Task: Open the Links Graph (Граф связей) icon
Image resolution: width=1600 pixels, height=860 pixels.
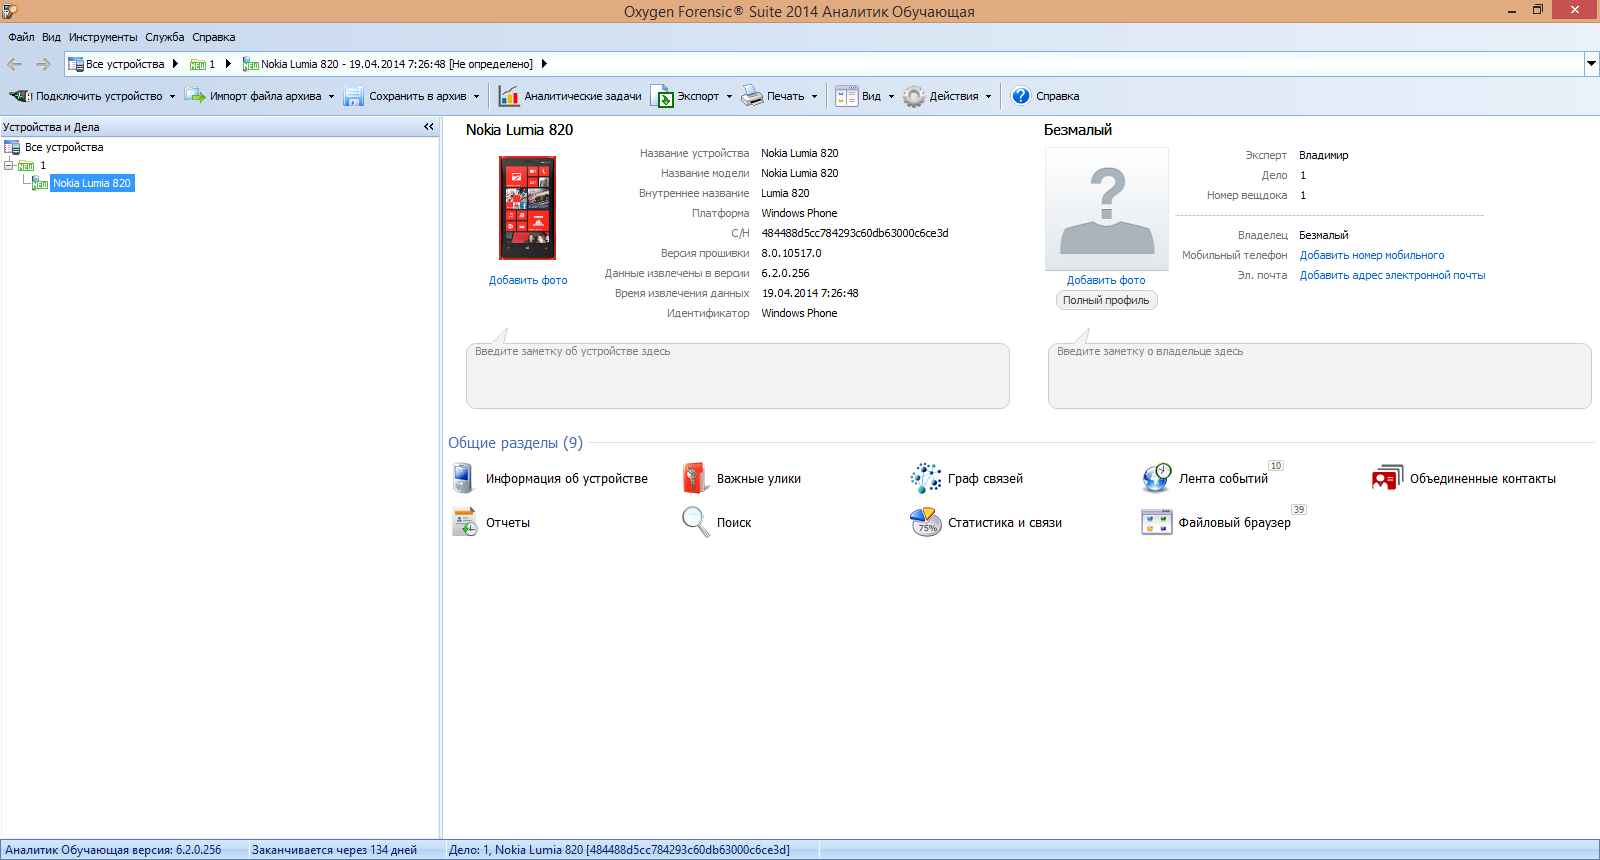Action: [x=926, y=478]
